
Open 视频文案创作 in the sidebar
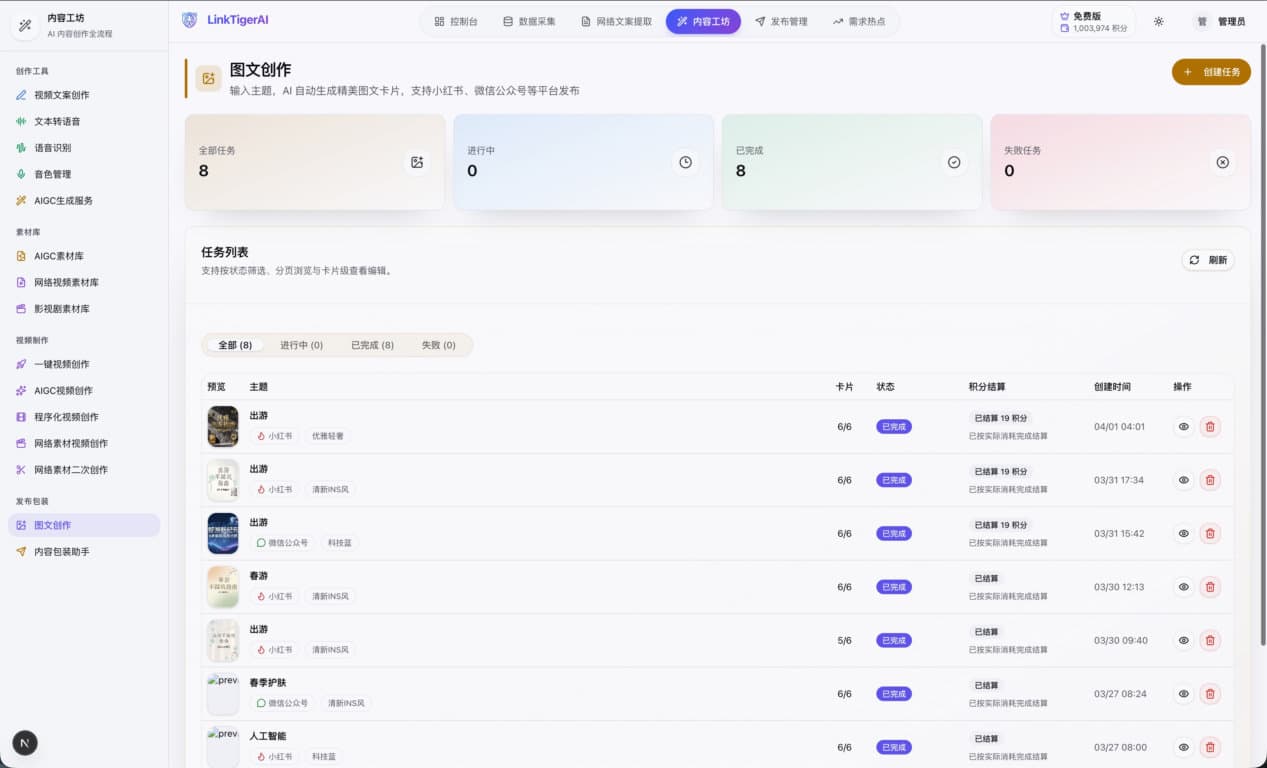click(61, 95)
